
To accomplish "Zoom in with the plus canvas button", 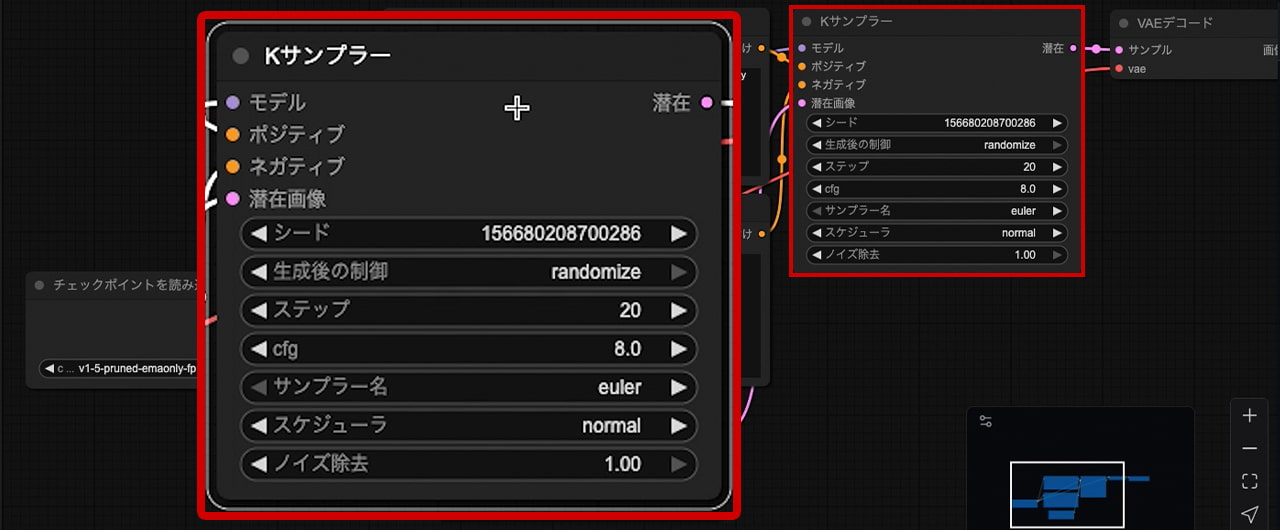I will click(1249, 416).
